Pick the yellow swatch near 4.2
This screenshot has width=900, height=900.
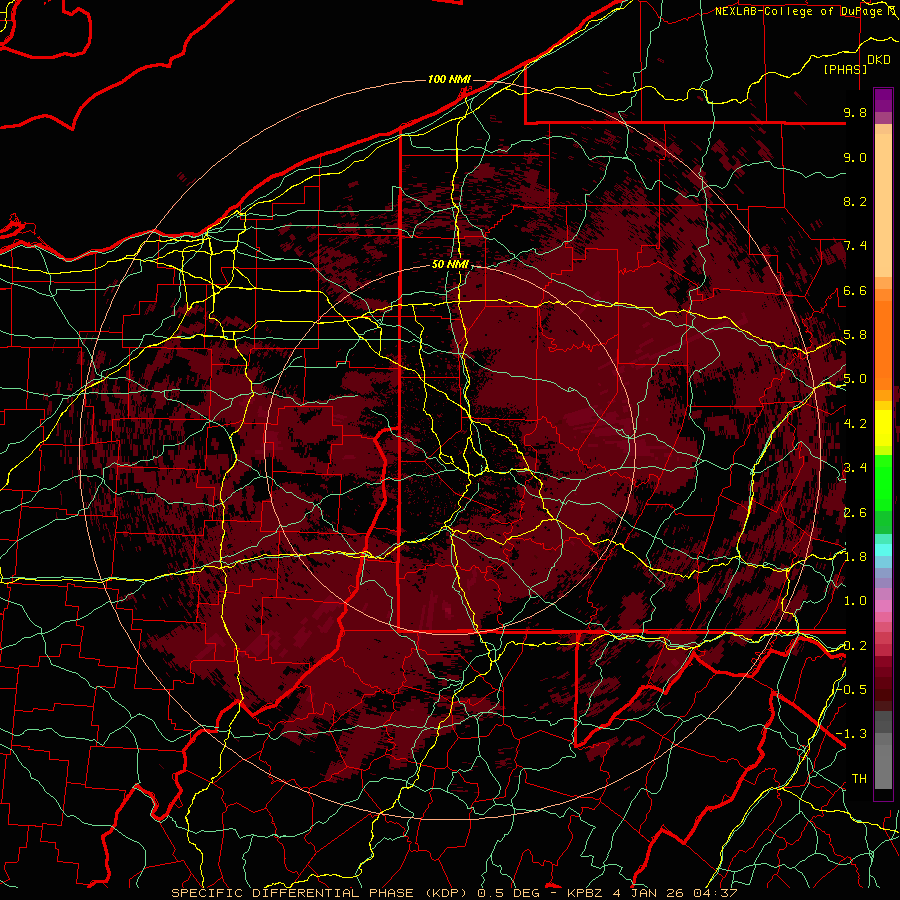pos(883,428)
